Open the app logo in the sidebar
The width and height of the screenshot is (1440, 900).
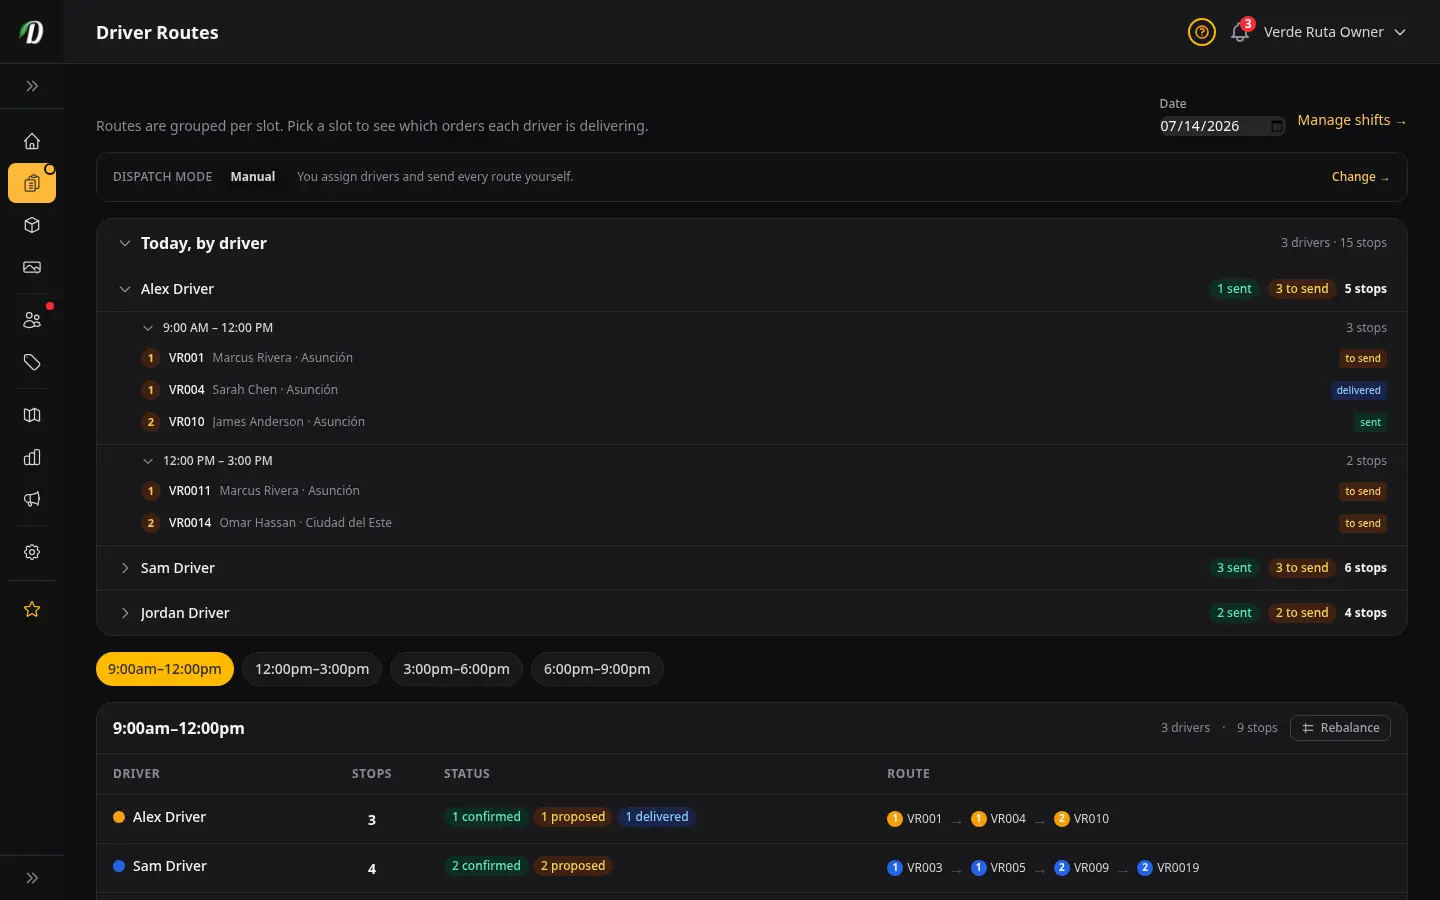32,32
